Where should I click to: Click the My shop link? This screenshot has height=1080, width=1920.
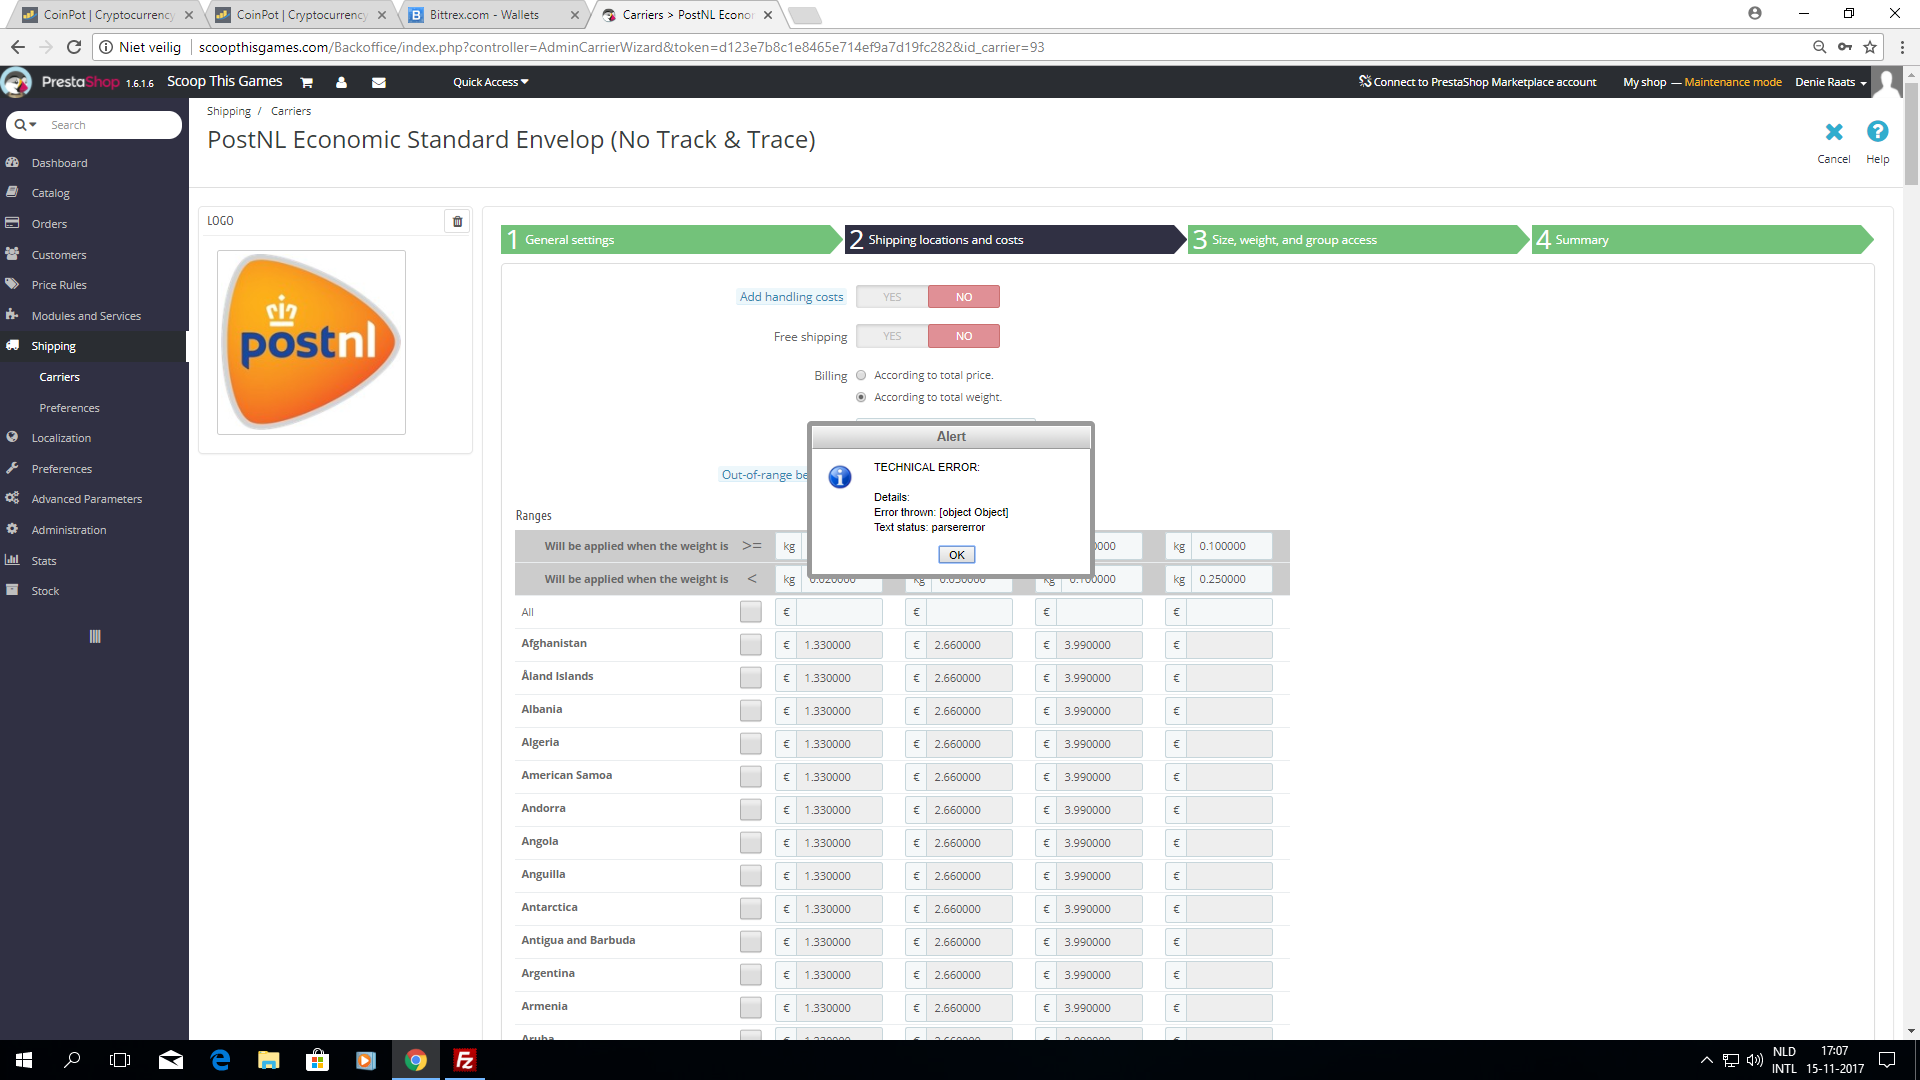pos(1644,83)
